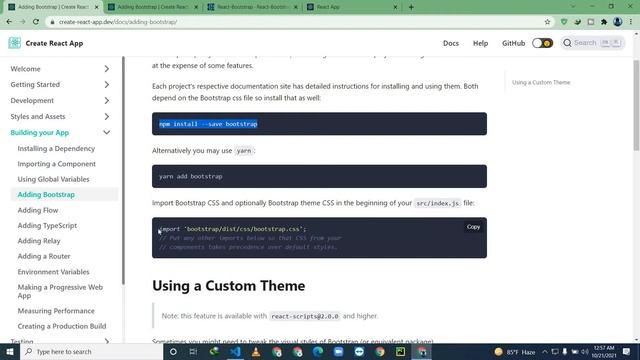Open Microsoft Edge from taskbar
This screenshot has width=640, height=360.
[x=318, y=351]
